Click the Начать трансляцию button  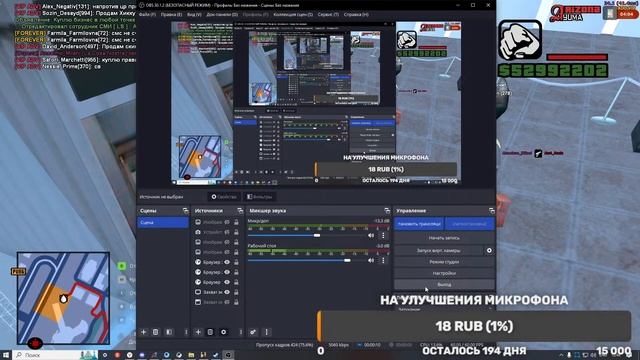[x=419, y=224]
